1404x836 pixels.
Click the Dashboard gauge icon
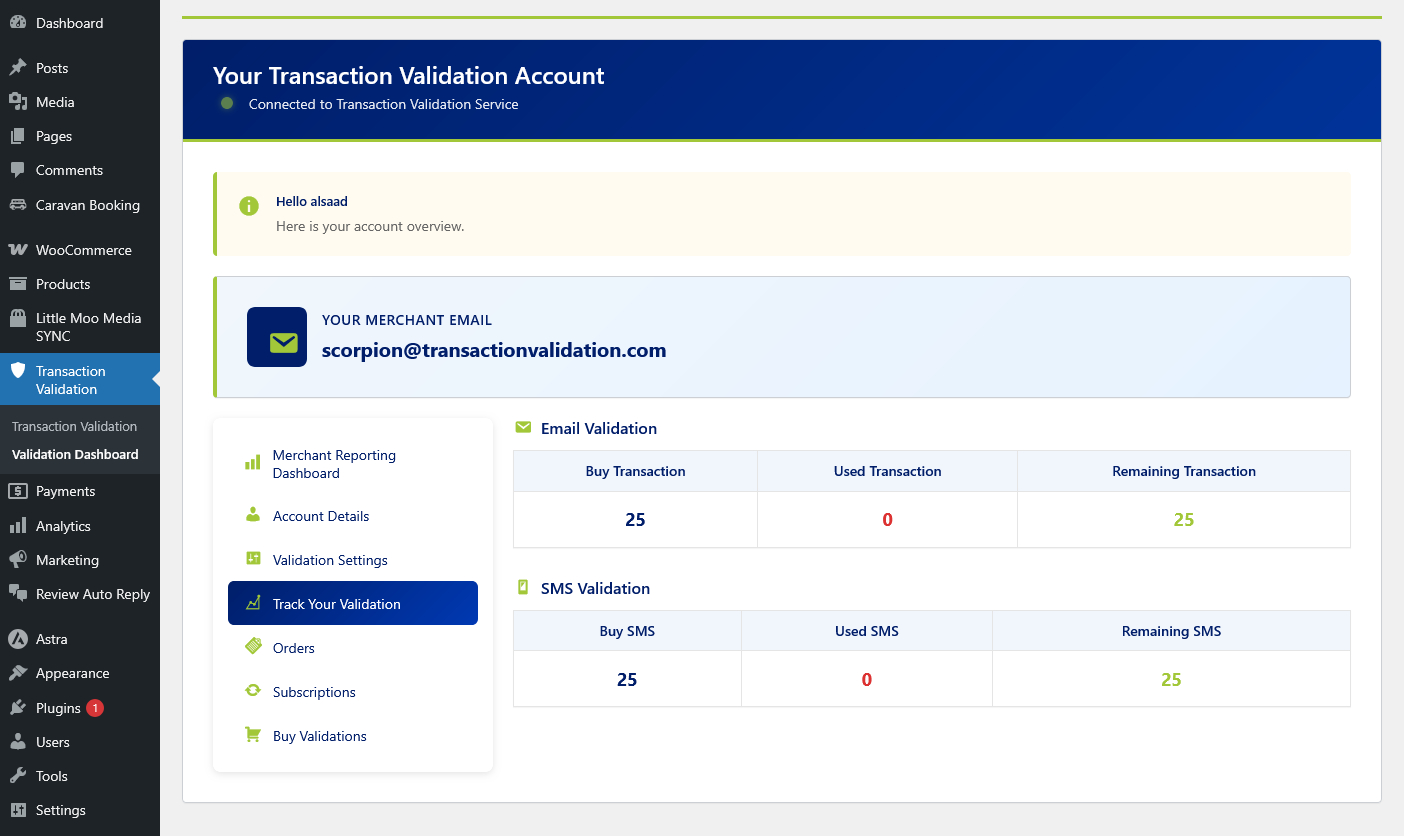pos(17,22)
